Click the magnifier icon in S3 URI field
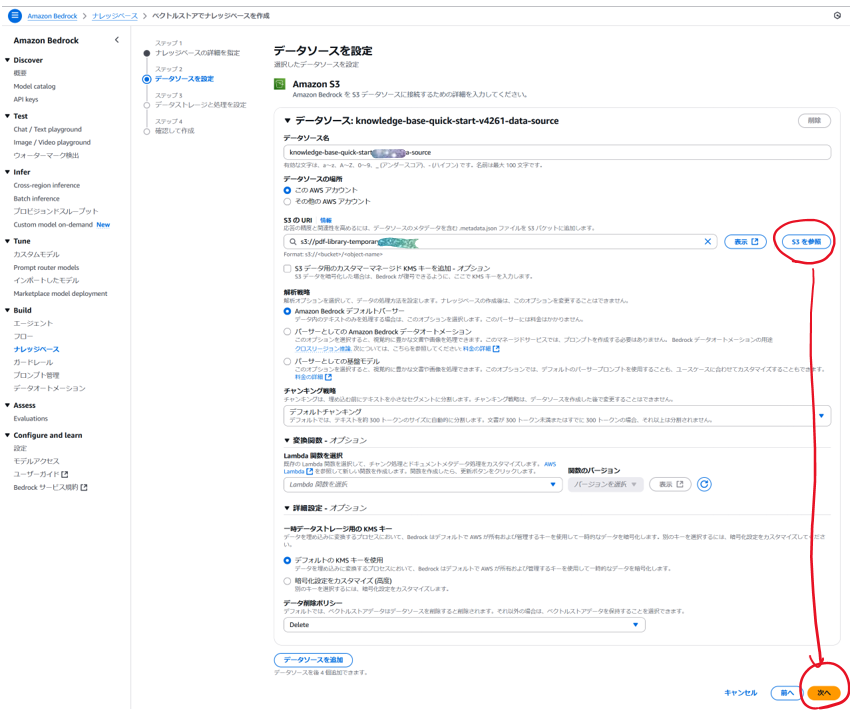 [x=293, y=242]
